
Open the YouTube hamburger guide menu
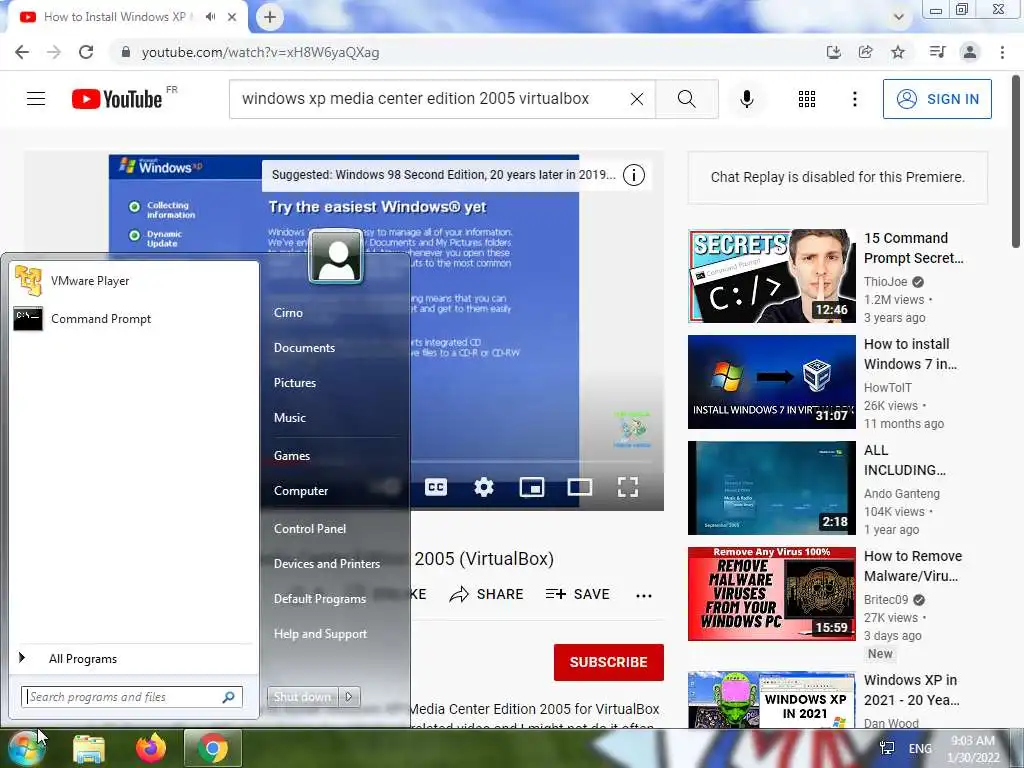pos(36,99)
